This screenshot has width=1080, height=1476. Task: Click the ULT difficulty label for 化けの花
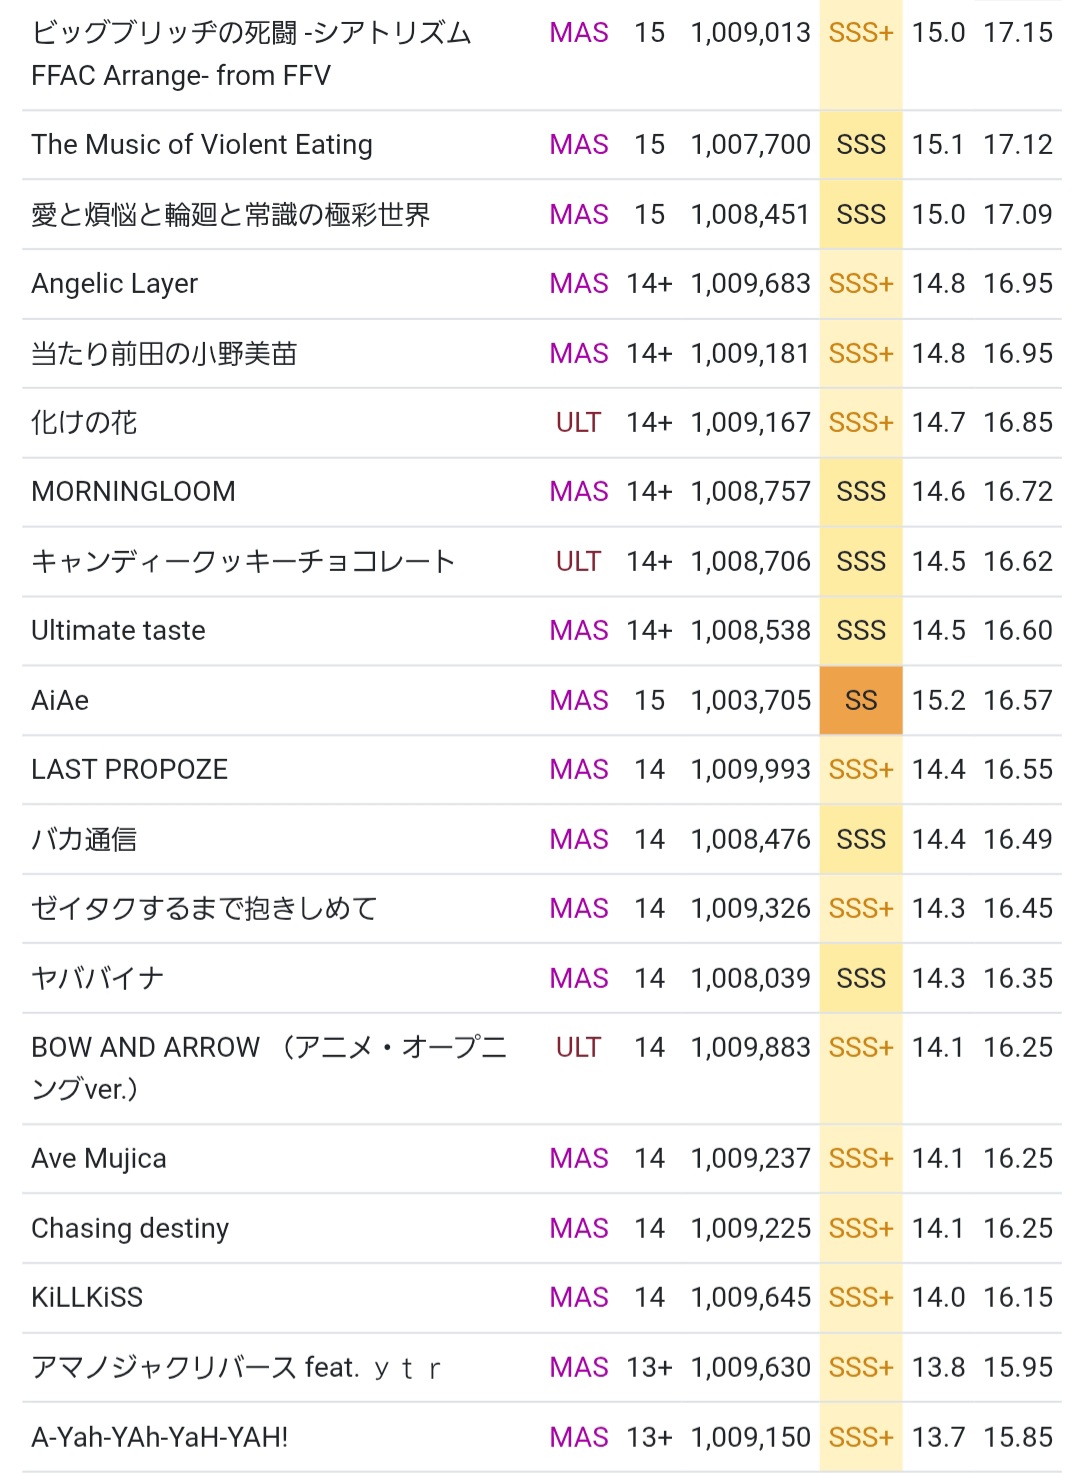tap(578, 423)
